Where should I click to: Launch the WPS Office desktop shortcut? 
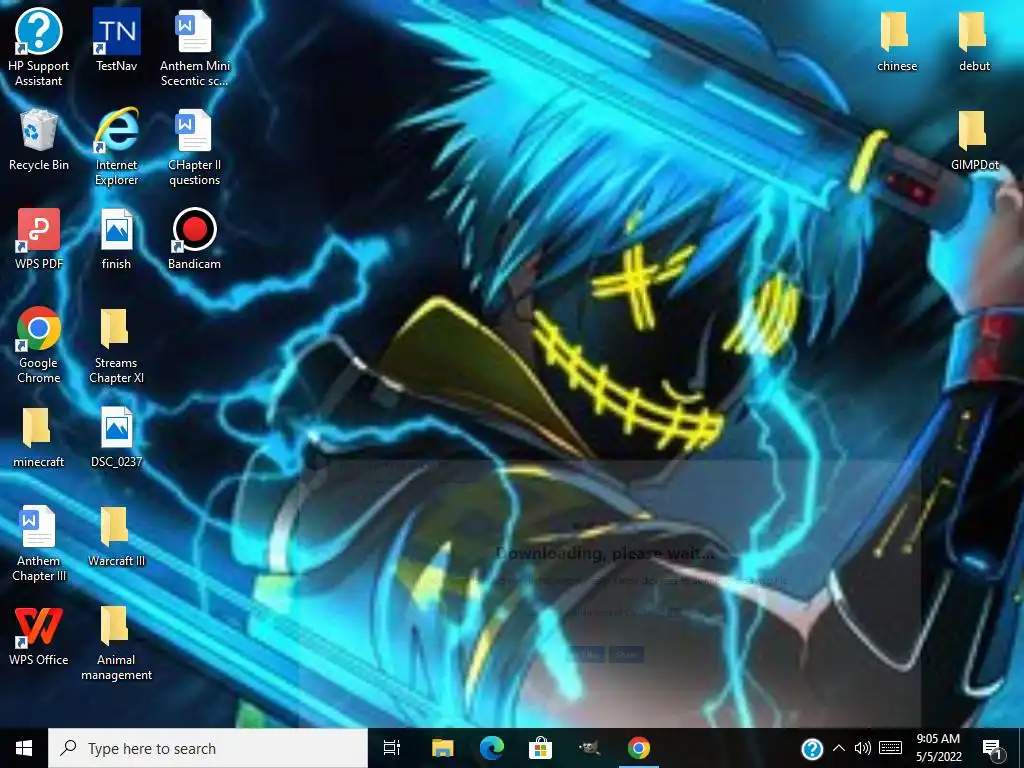point(39,636)
